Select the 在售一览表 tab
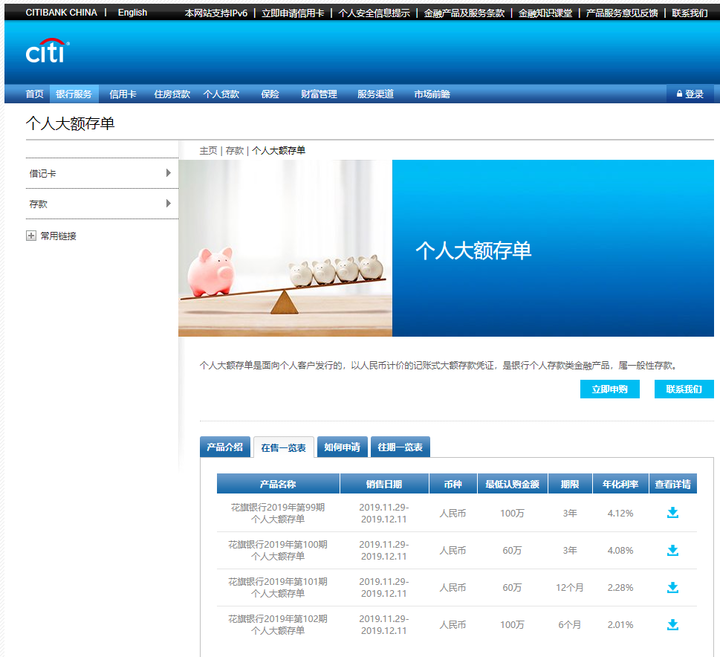Viewport: 720px width, 657px height. [283, 447]
